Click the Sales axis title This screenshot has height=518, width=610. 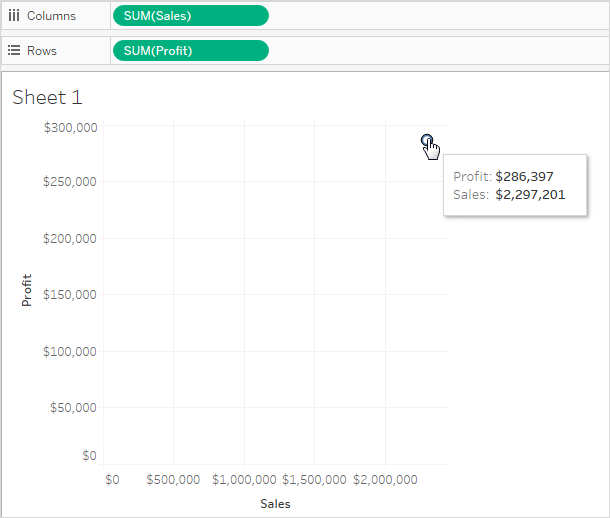[x=275, y=504]
